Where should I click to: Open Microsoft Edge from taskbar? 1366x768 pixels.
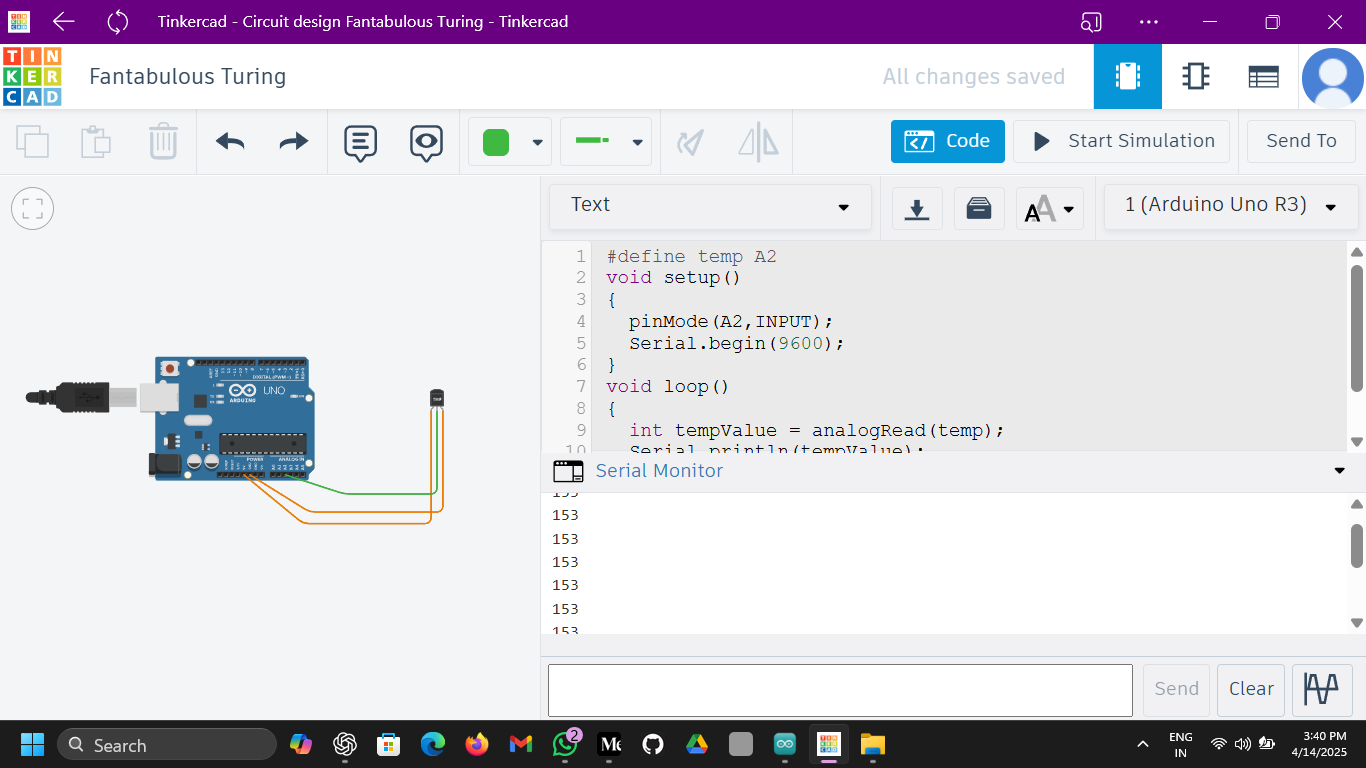click(432, 745)
